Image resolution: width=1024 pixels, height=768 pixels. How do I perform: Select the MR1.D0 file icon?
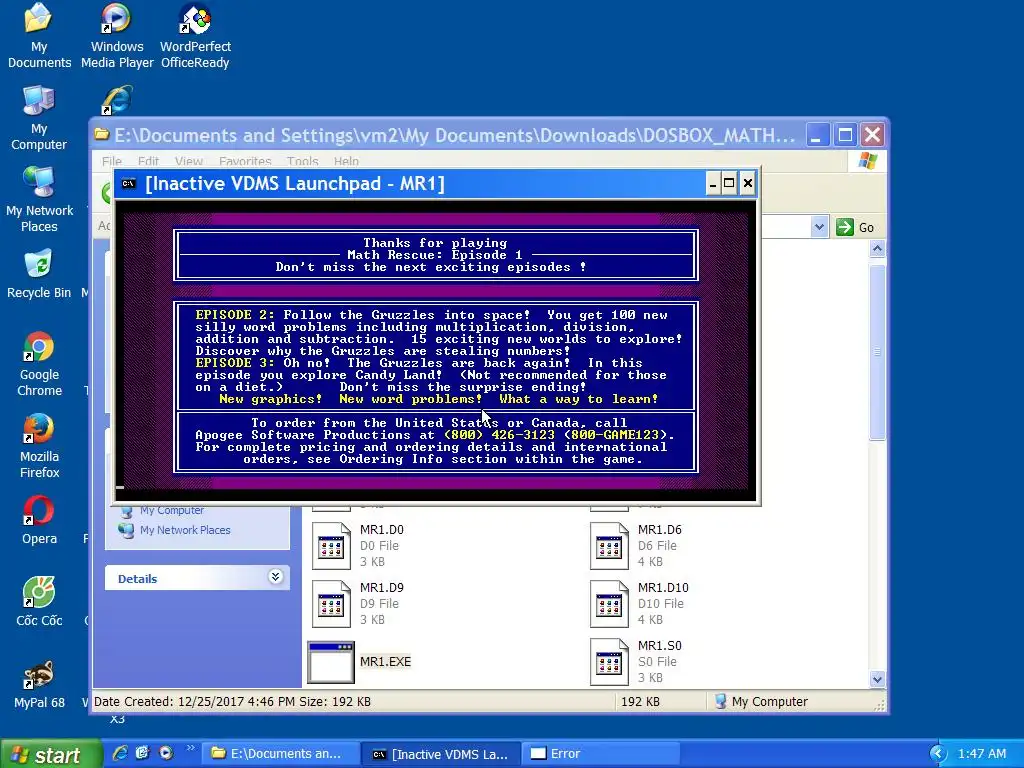331,546
